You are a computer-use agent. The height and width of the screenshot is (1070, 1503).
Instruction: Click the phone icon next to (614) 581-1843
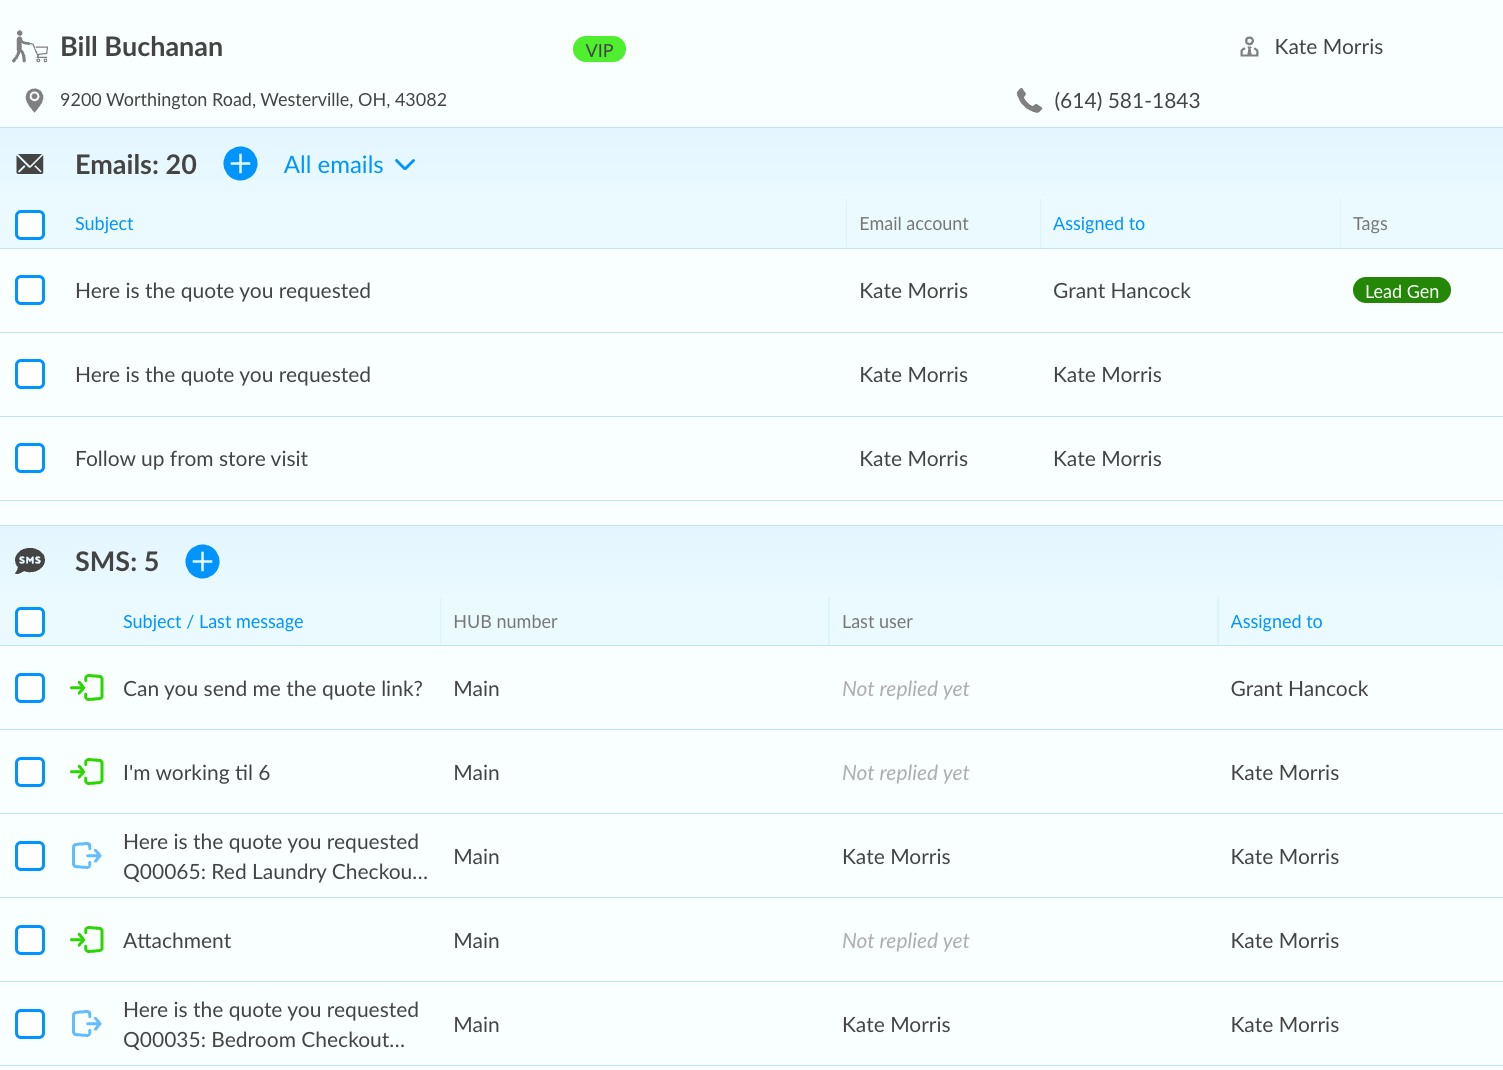[1029, 100]
